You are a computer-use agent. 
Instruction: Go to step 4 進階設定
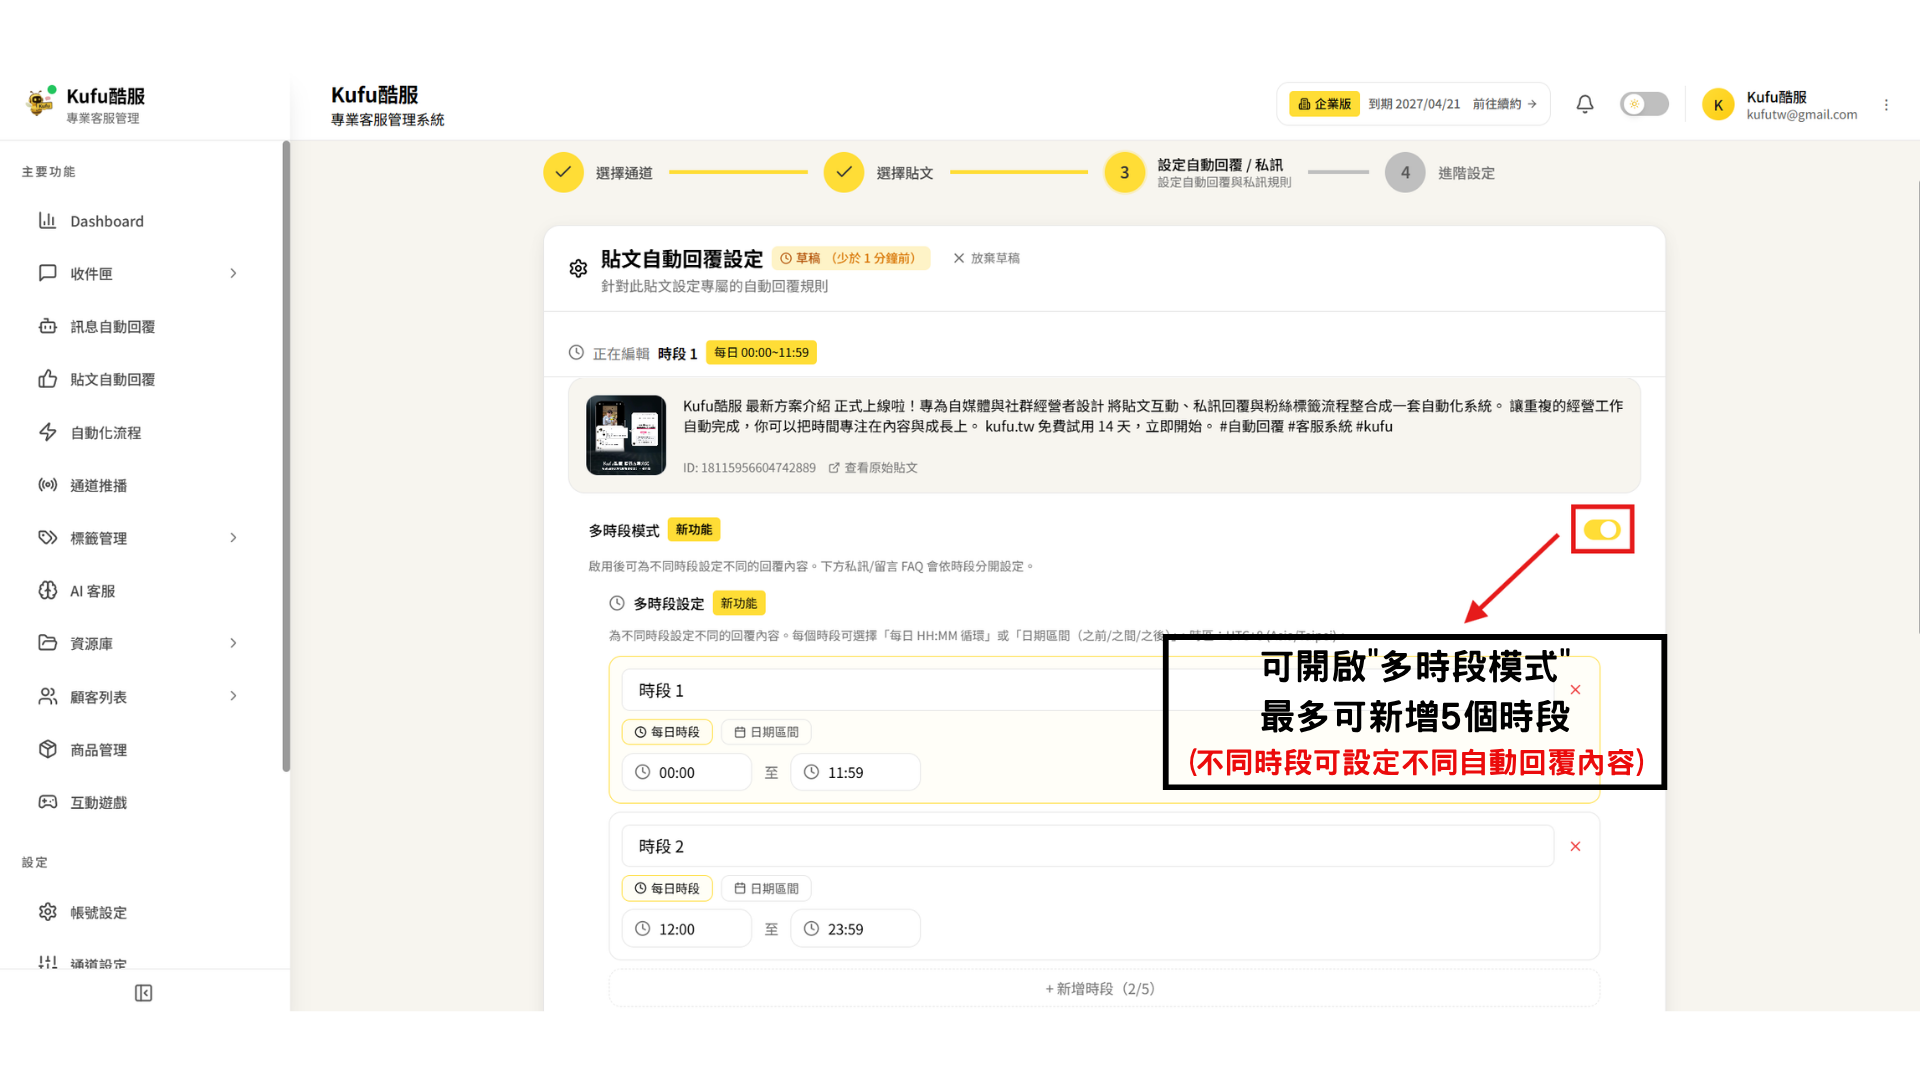click(x=1440, y=172)
